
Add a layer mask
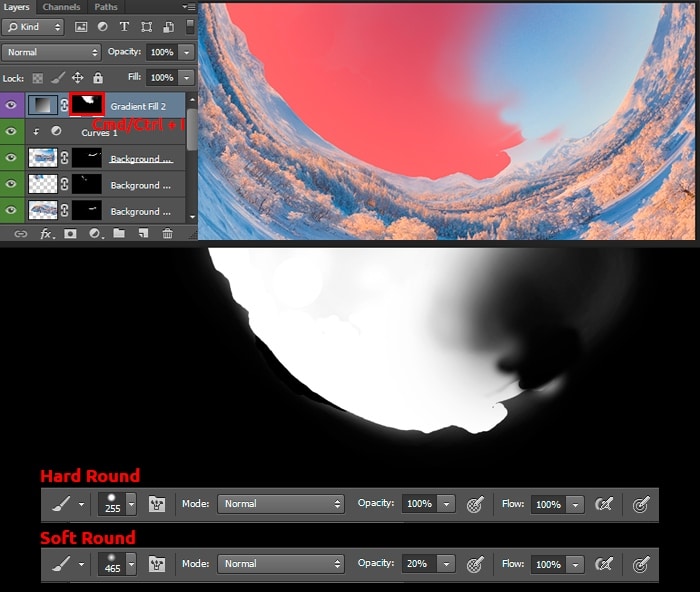(x=71, y=233)
